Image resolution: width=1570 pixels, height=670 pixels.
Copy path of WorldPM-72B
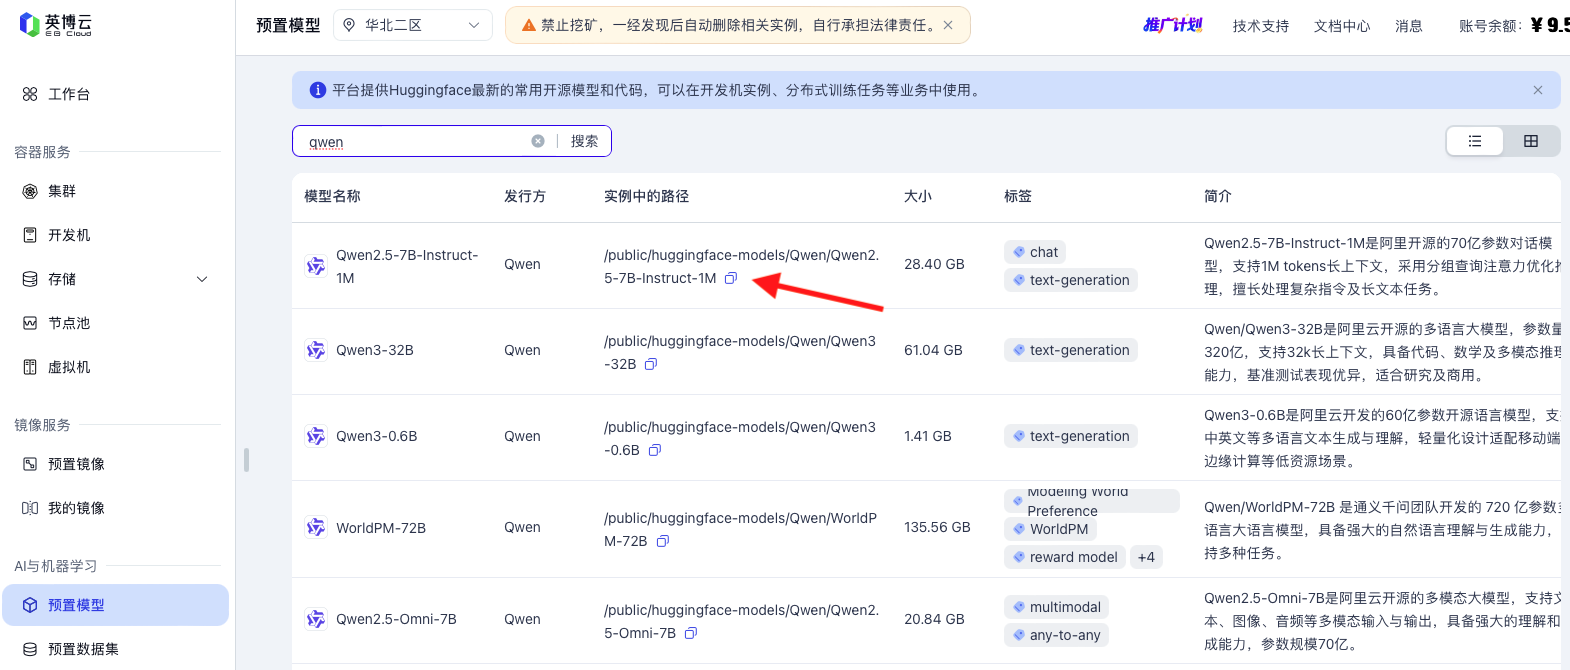(x=663, y=541)
